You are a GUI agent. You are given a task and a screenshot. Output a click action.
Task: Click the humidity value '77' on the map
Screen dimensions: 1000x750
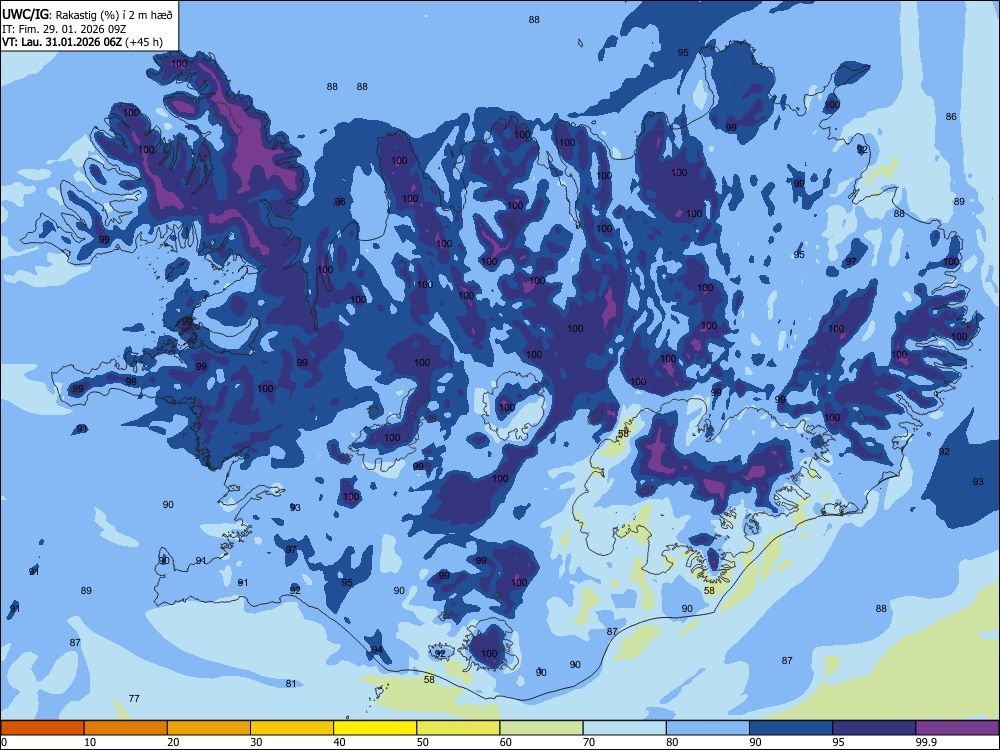tap(134, 698)
